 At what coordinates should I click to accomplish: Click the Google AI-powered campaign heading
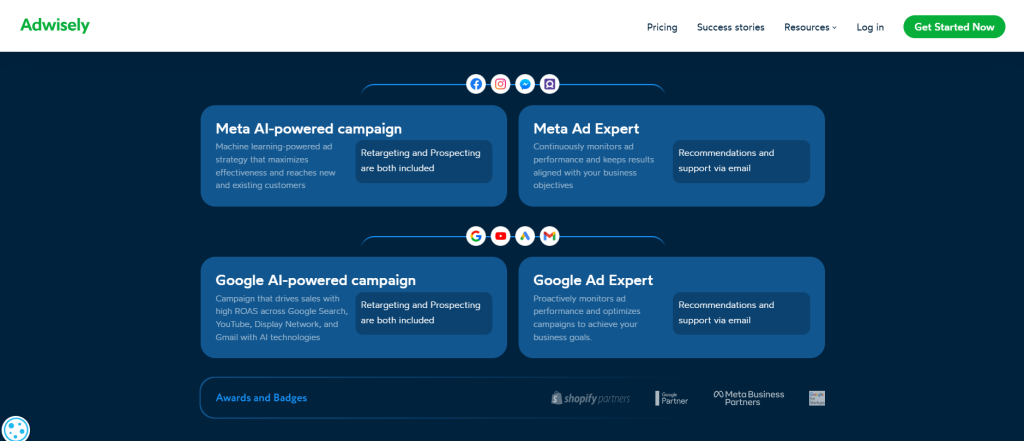[x=315, y=280]
